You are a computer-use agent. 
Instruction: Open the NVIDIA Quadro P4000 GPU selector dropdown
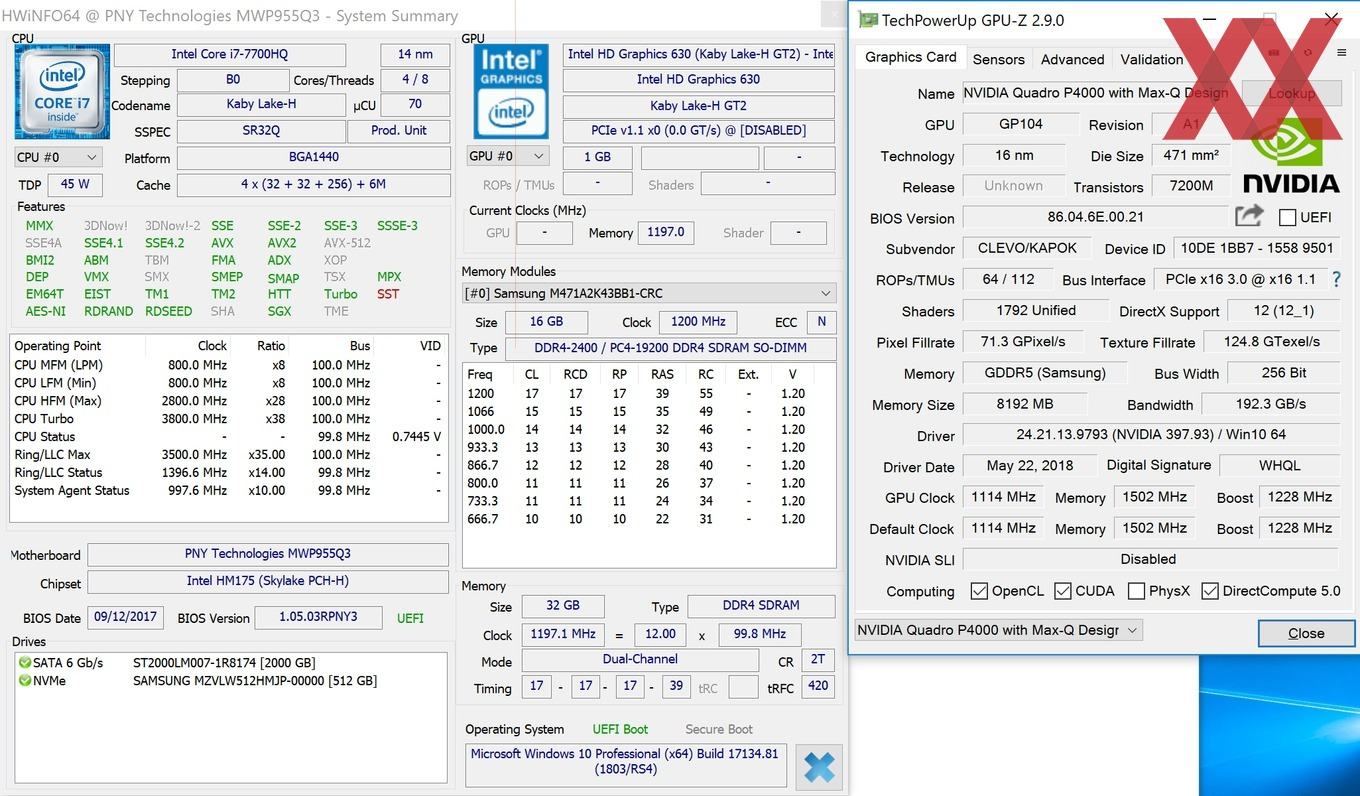[x=998, y=630]
